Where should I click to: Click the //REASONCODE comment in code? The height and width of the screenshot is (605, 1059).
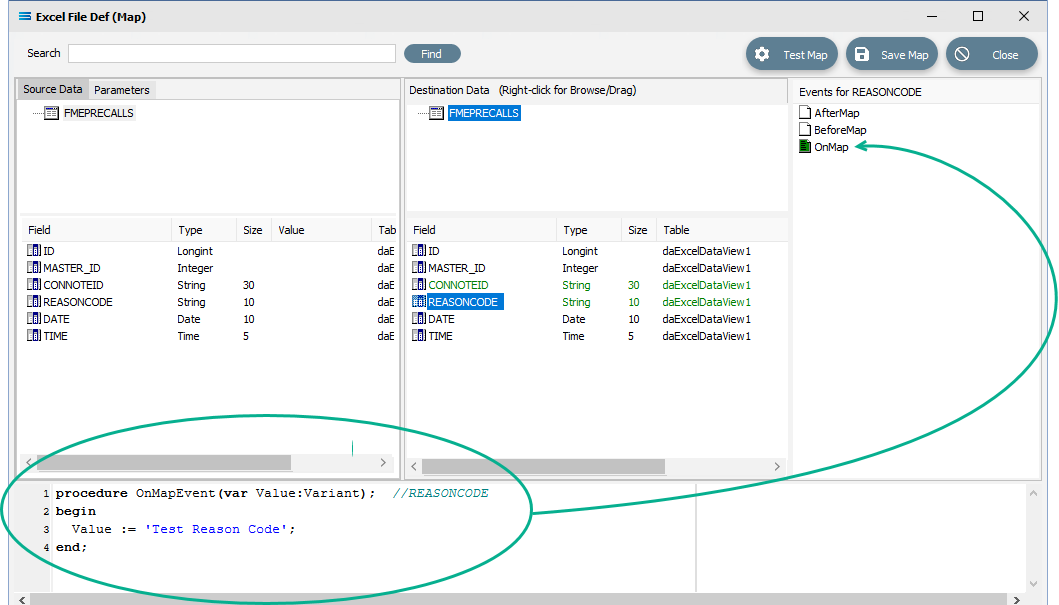(440, 493)
